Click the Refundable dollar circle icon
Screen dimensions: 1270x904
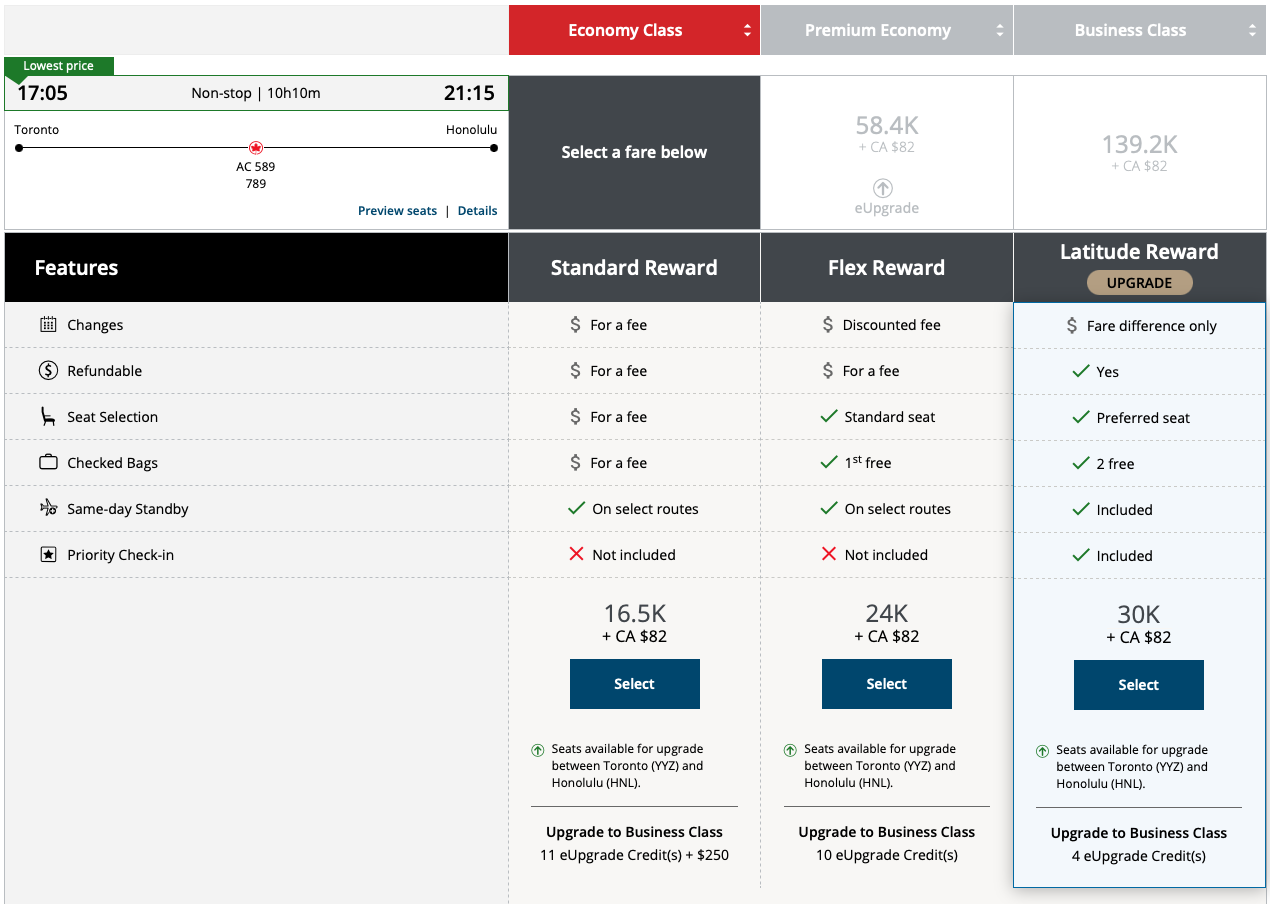point(48,371)
